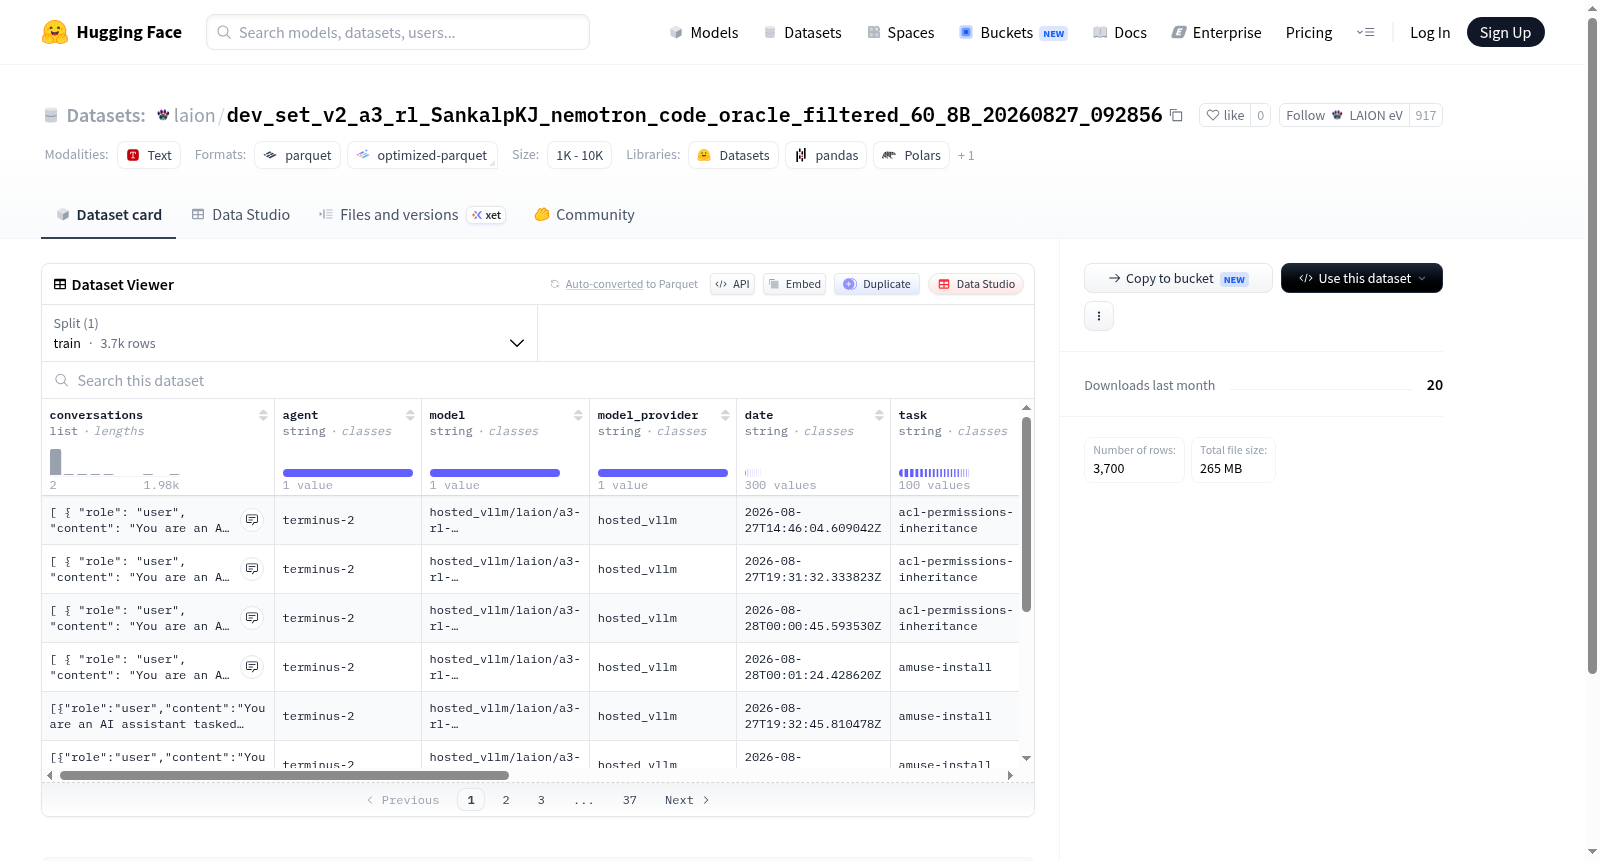Open the Auto-converted to Parquet link
The image size is (1600, 861).
(x=604, y=284)
